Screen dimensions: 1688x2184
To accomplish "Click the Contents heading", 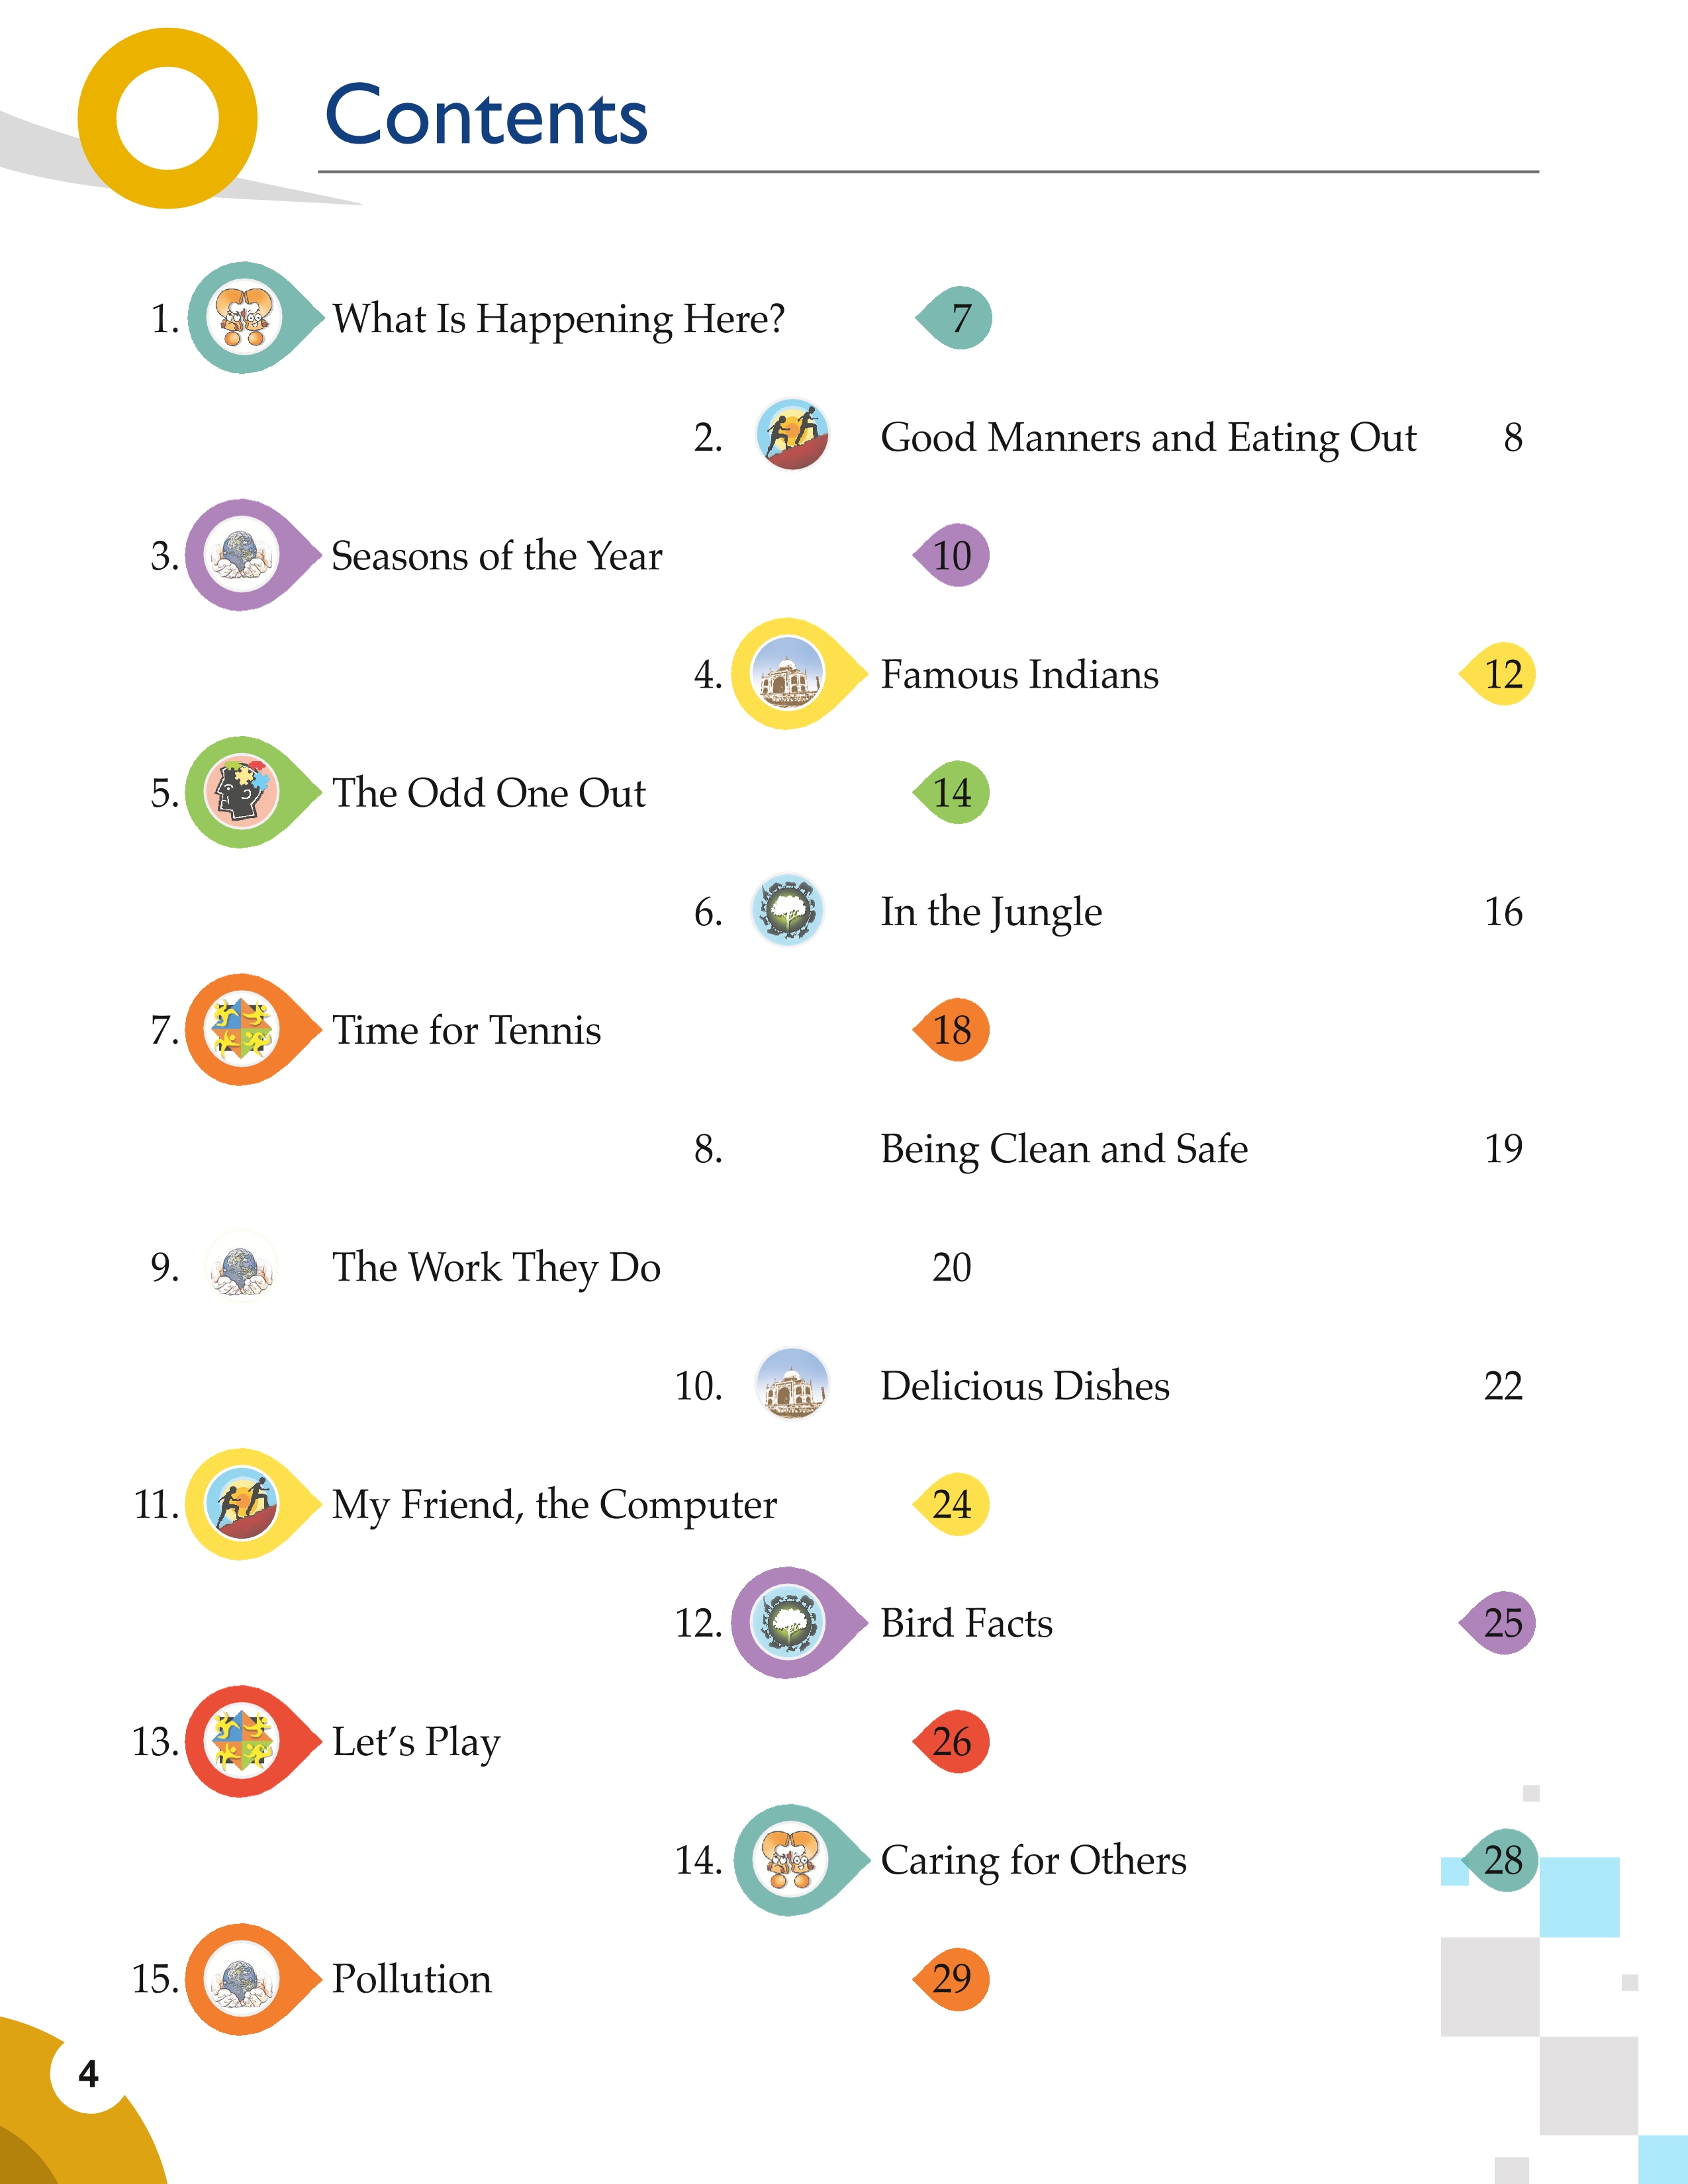I will [x=487, y=116].
